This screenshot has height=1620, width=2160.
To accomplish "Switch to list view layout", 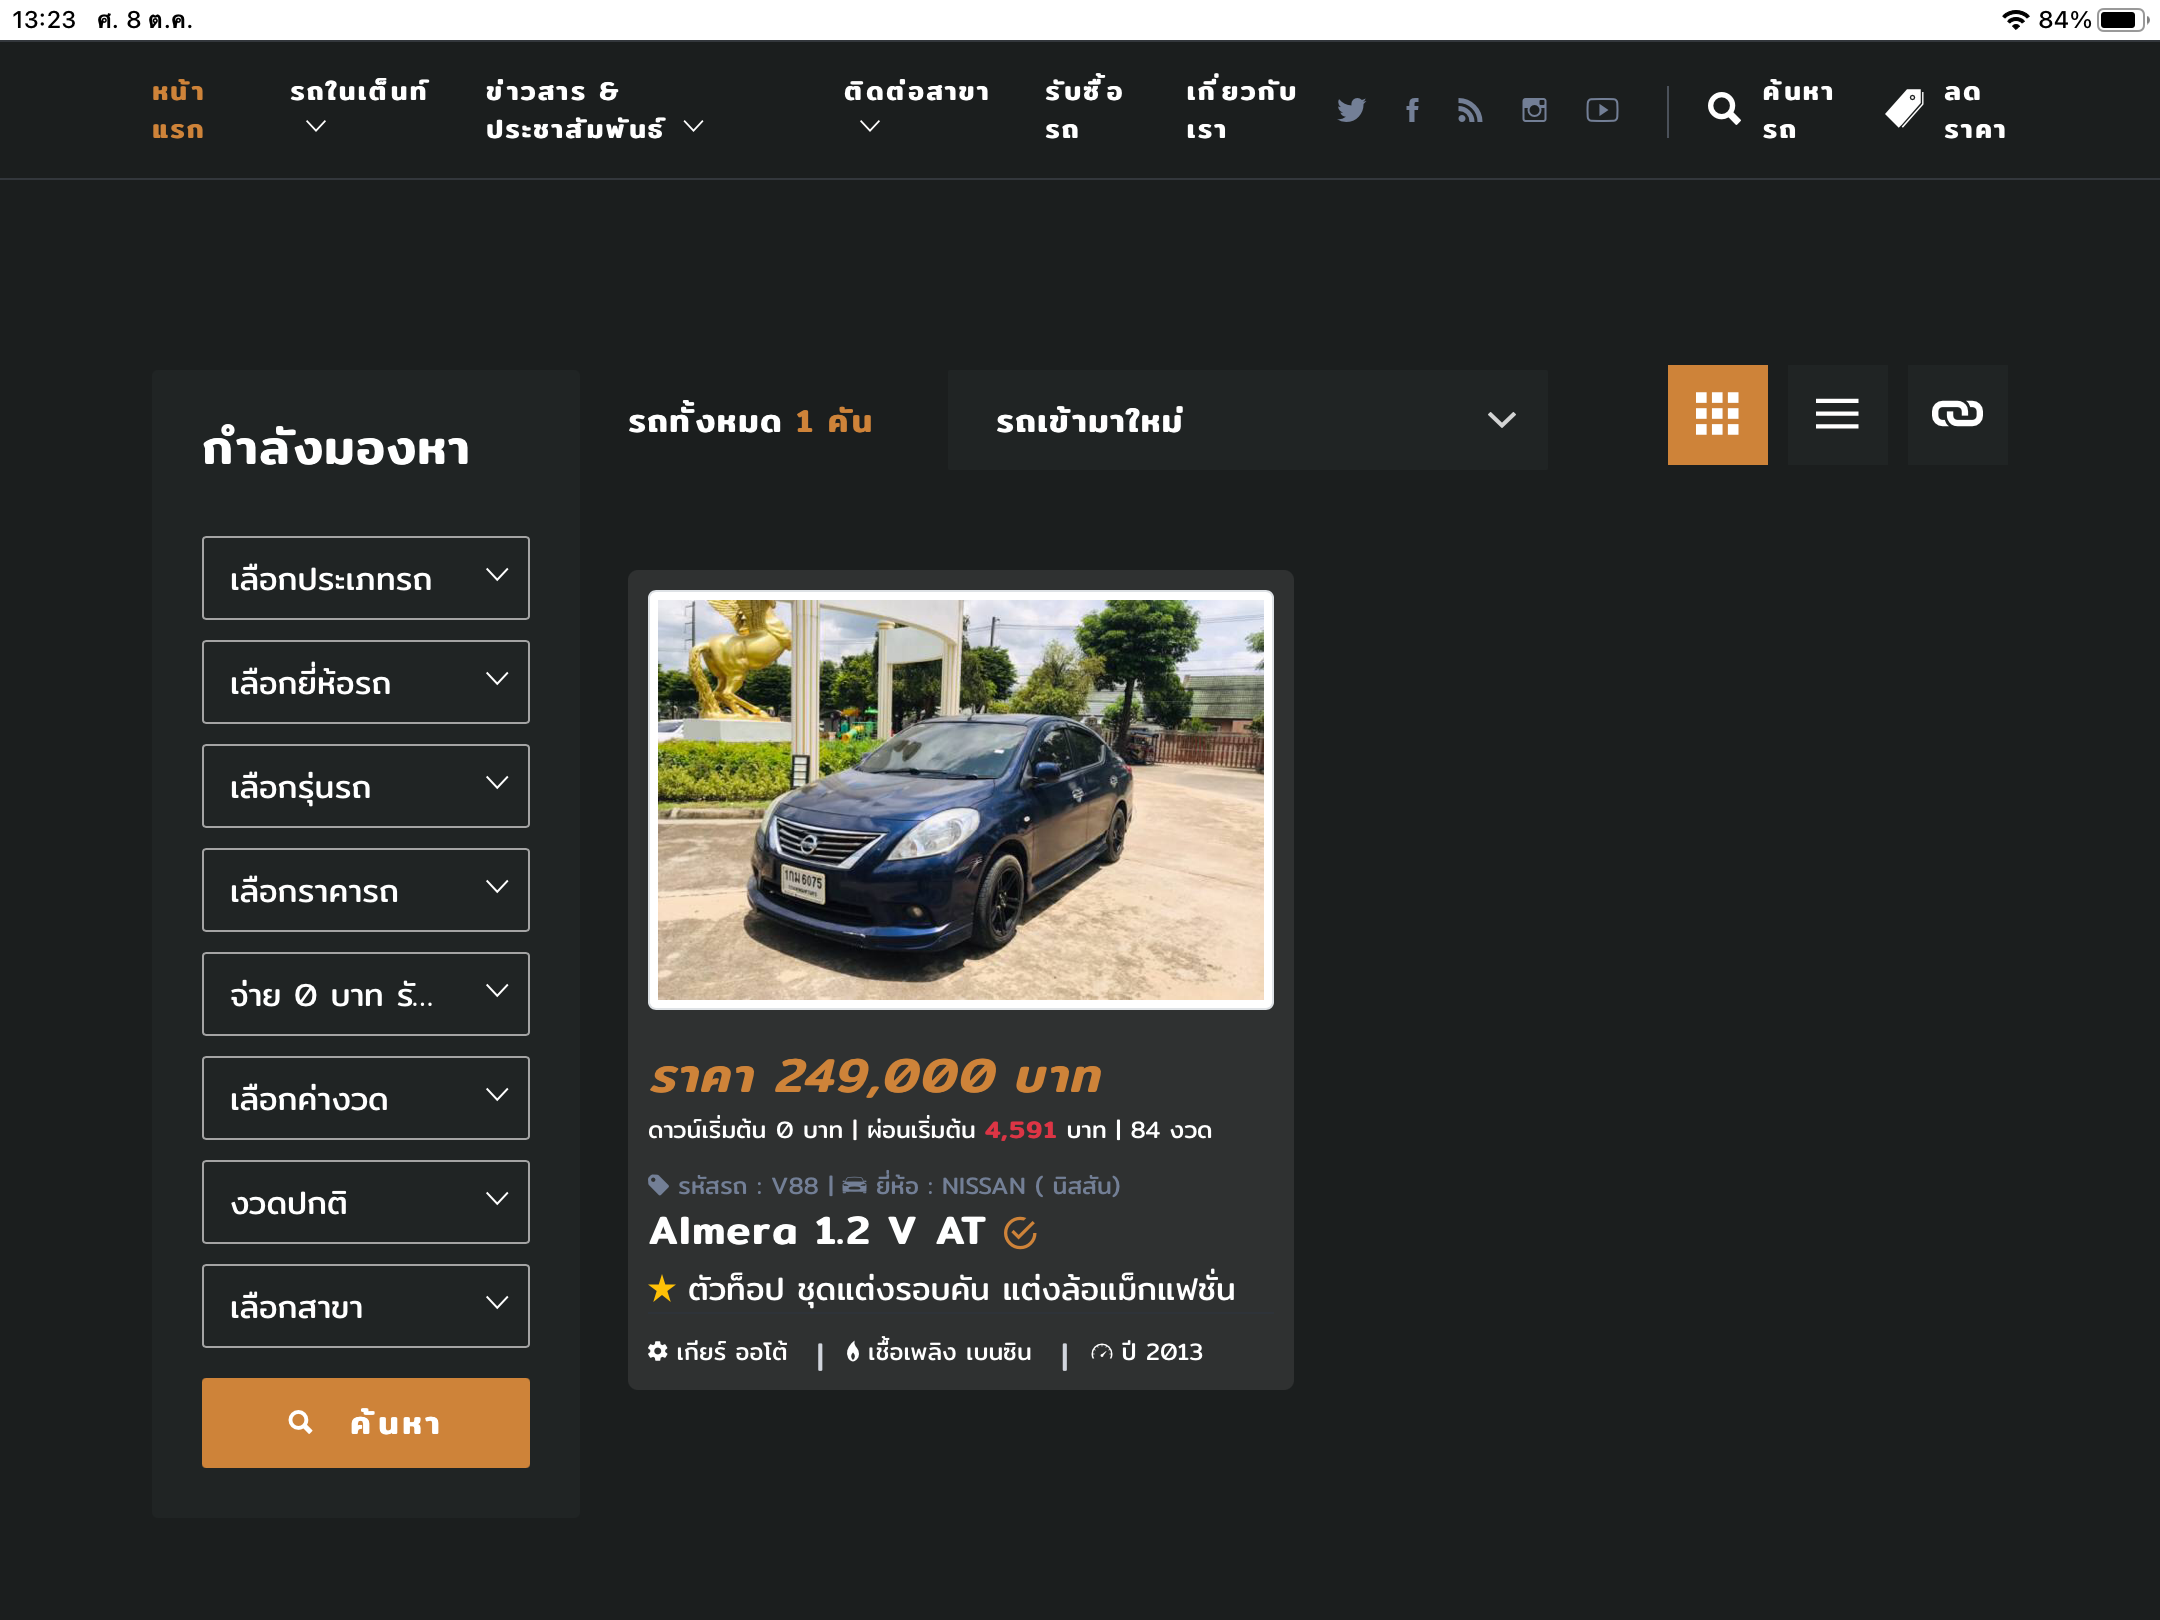I will 1837,414.
